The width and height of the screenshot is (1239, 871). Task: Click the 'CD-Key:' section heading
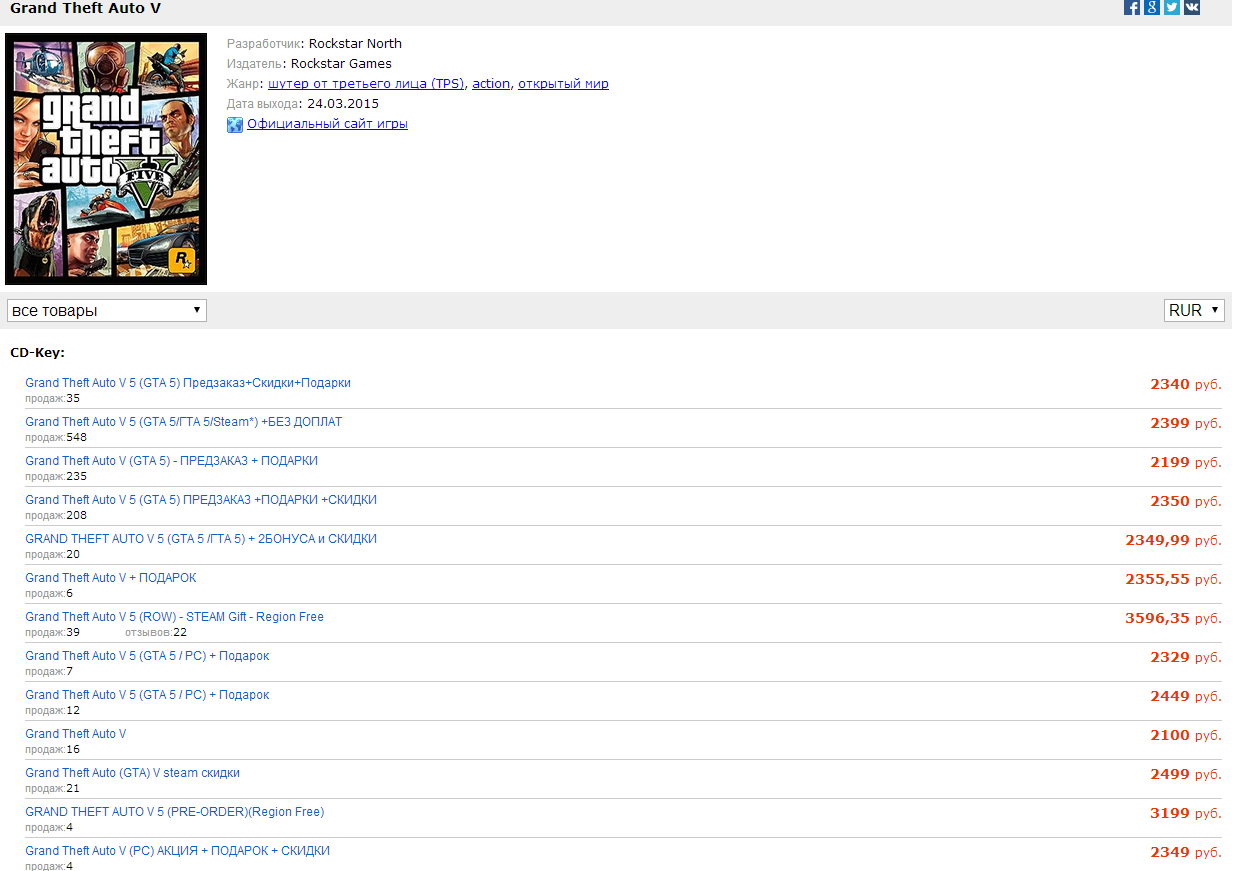click(x=37, y=353)
